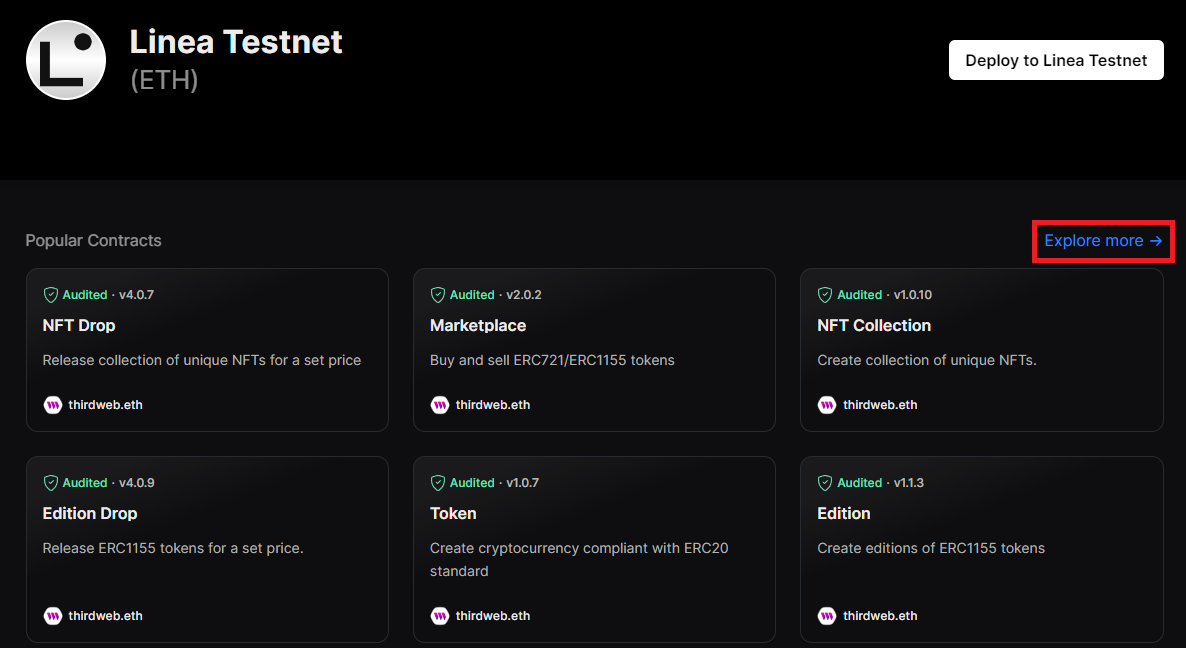1186x648 pixels.
Task: Click version v4.0.7 on NFT Drop
Action: (x=136, y=295)
